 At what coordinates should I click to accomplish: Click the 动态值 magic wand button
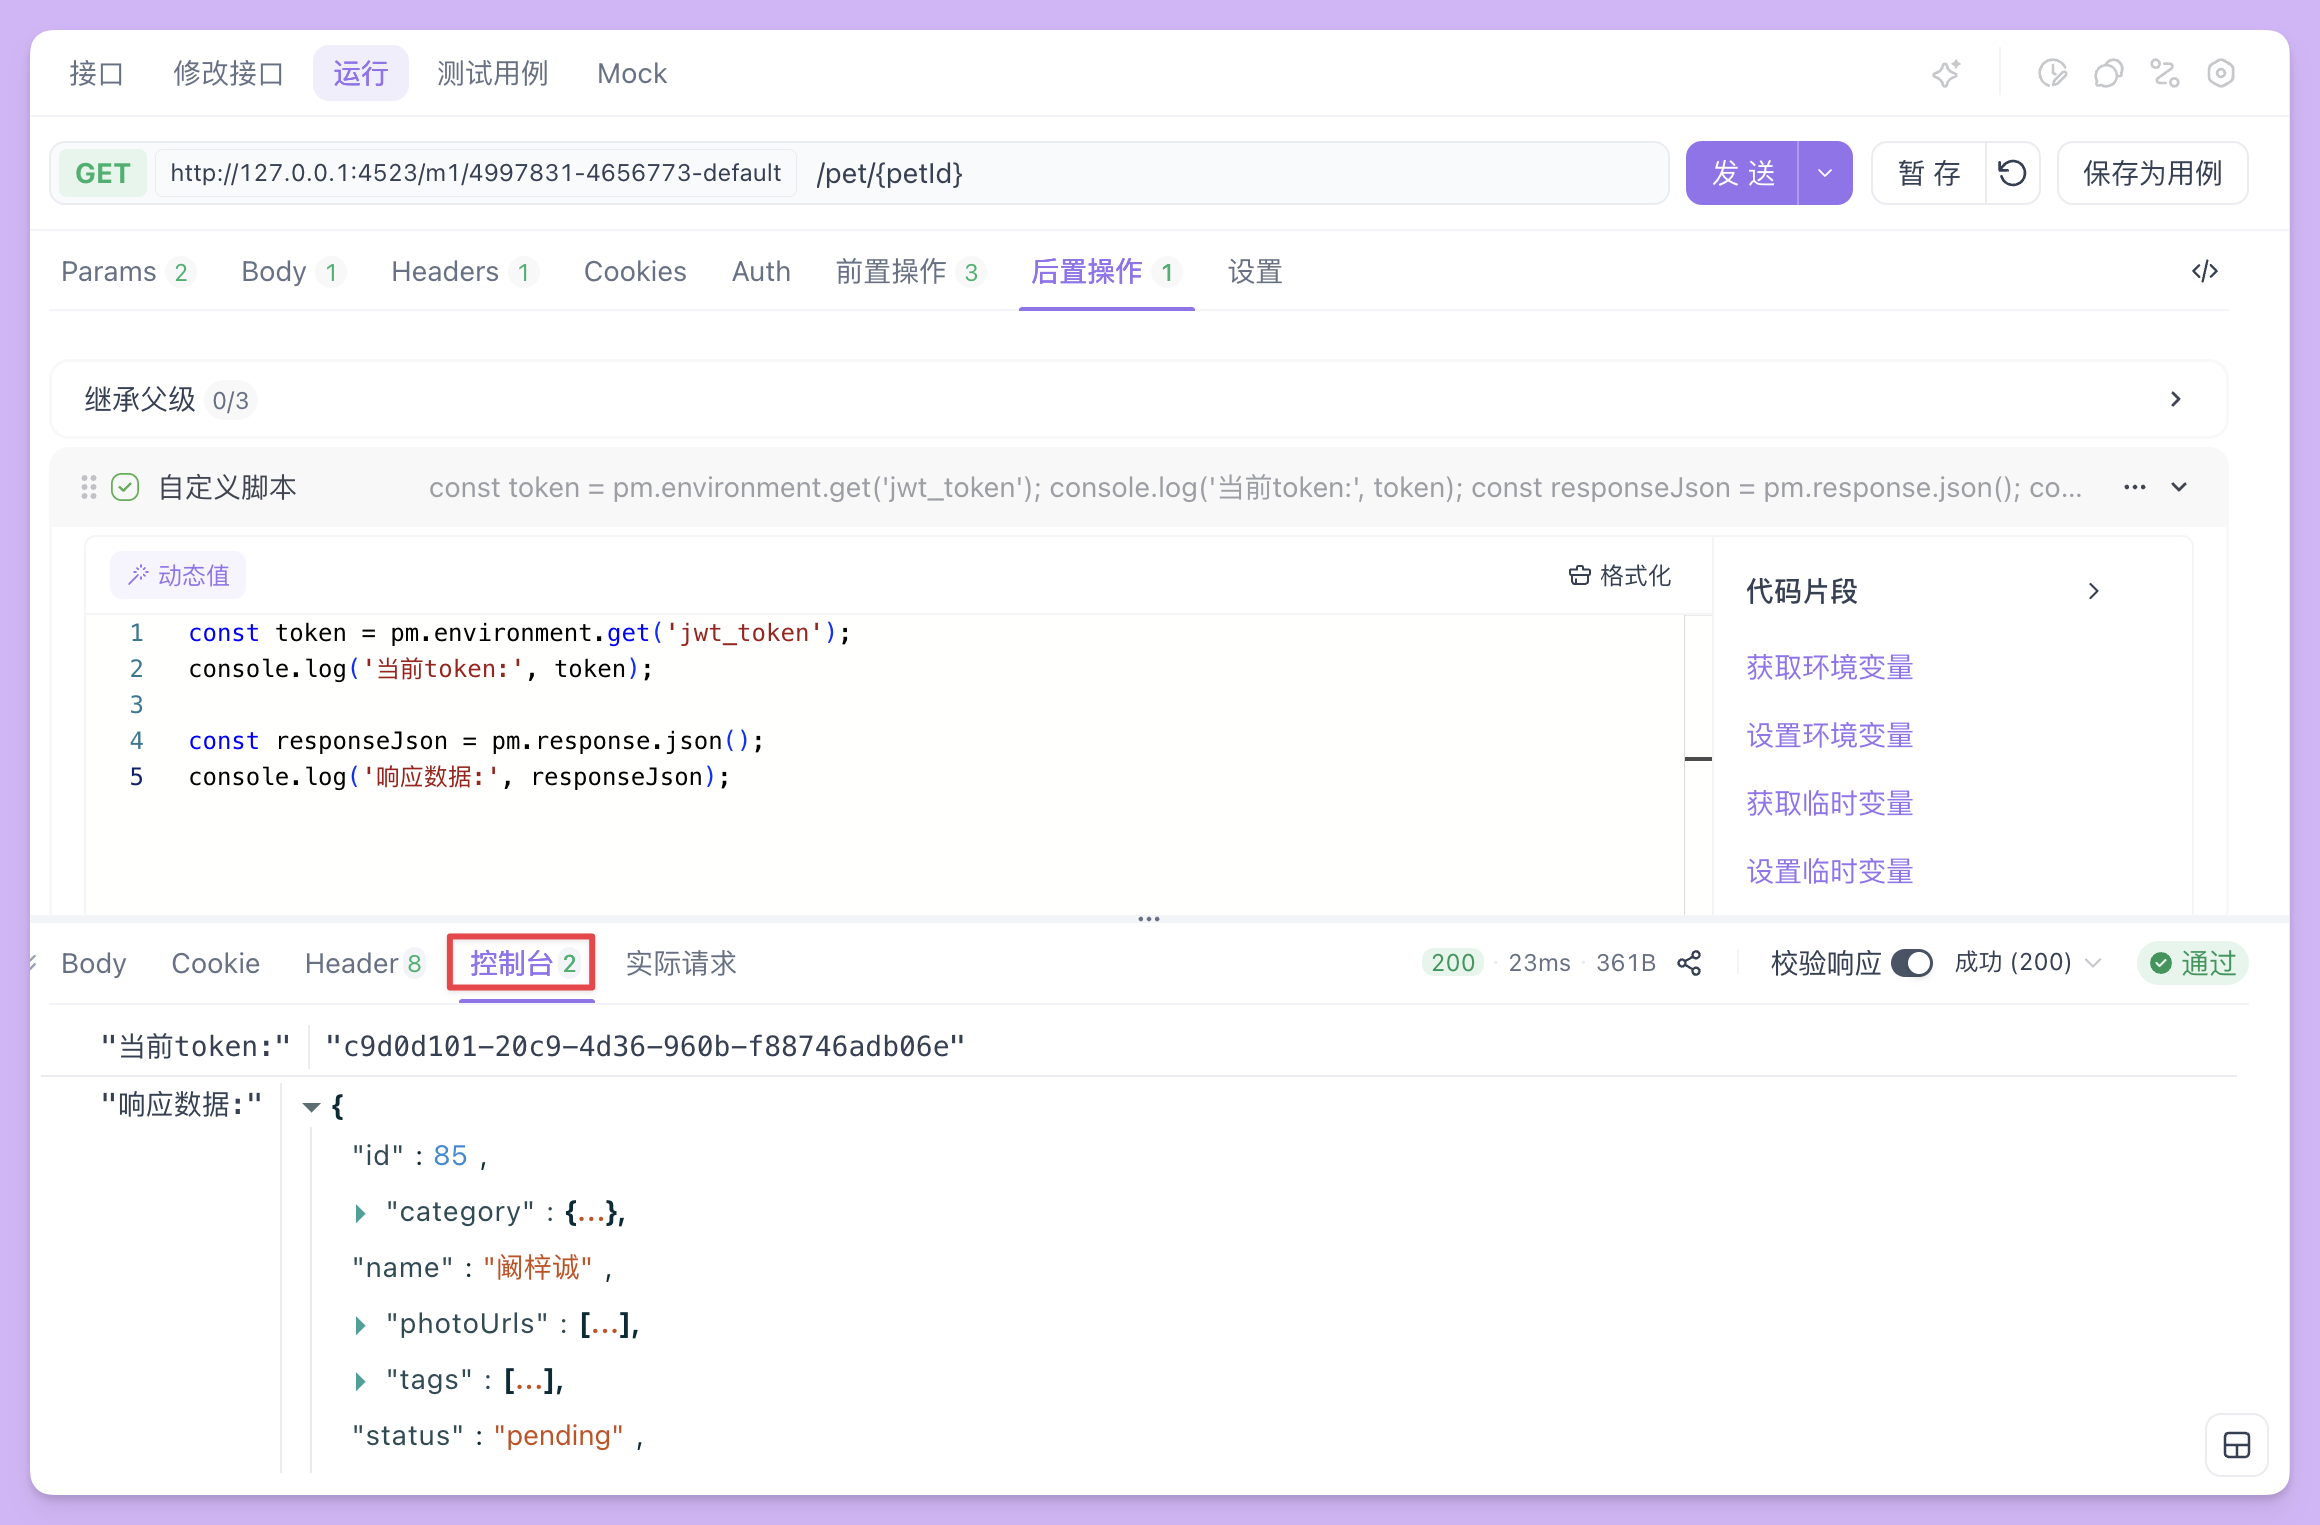(x=178, y=575)
